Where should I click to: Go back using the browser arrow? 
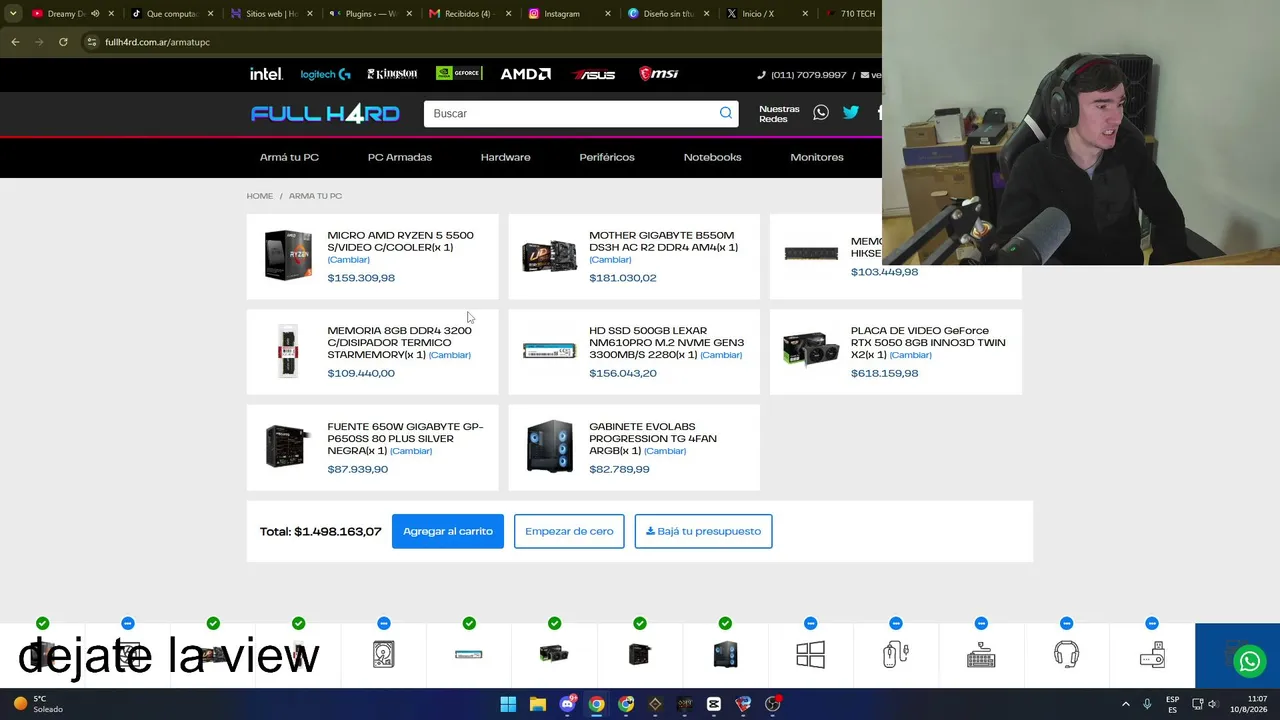(x=15, y=42)
